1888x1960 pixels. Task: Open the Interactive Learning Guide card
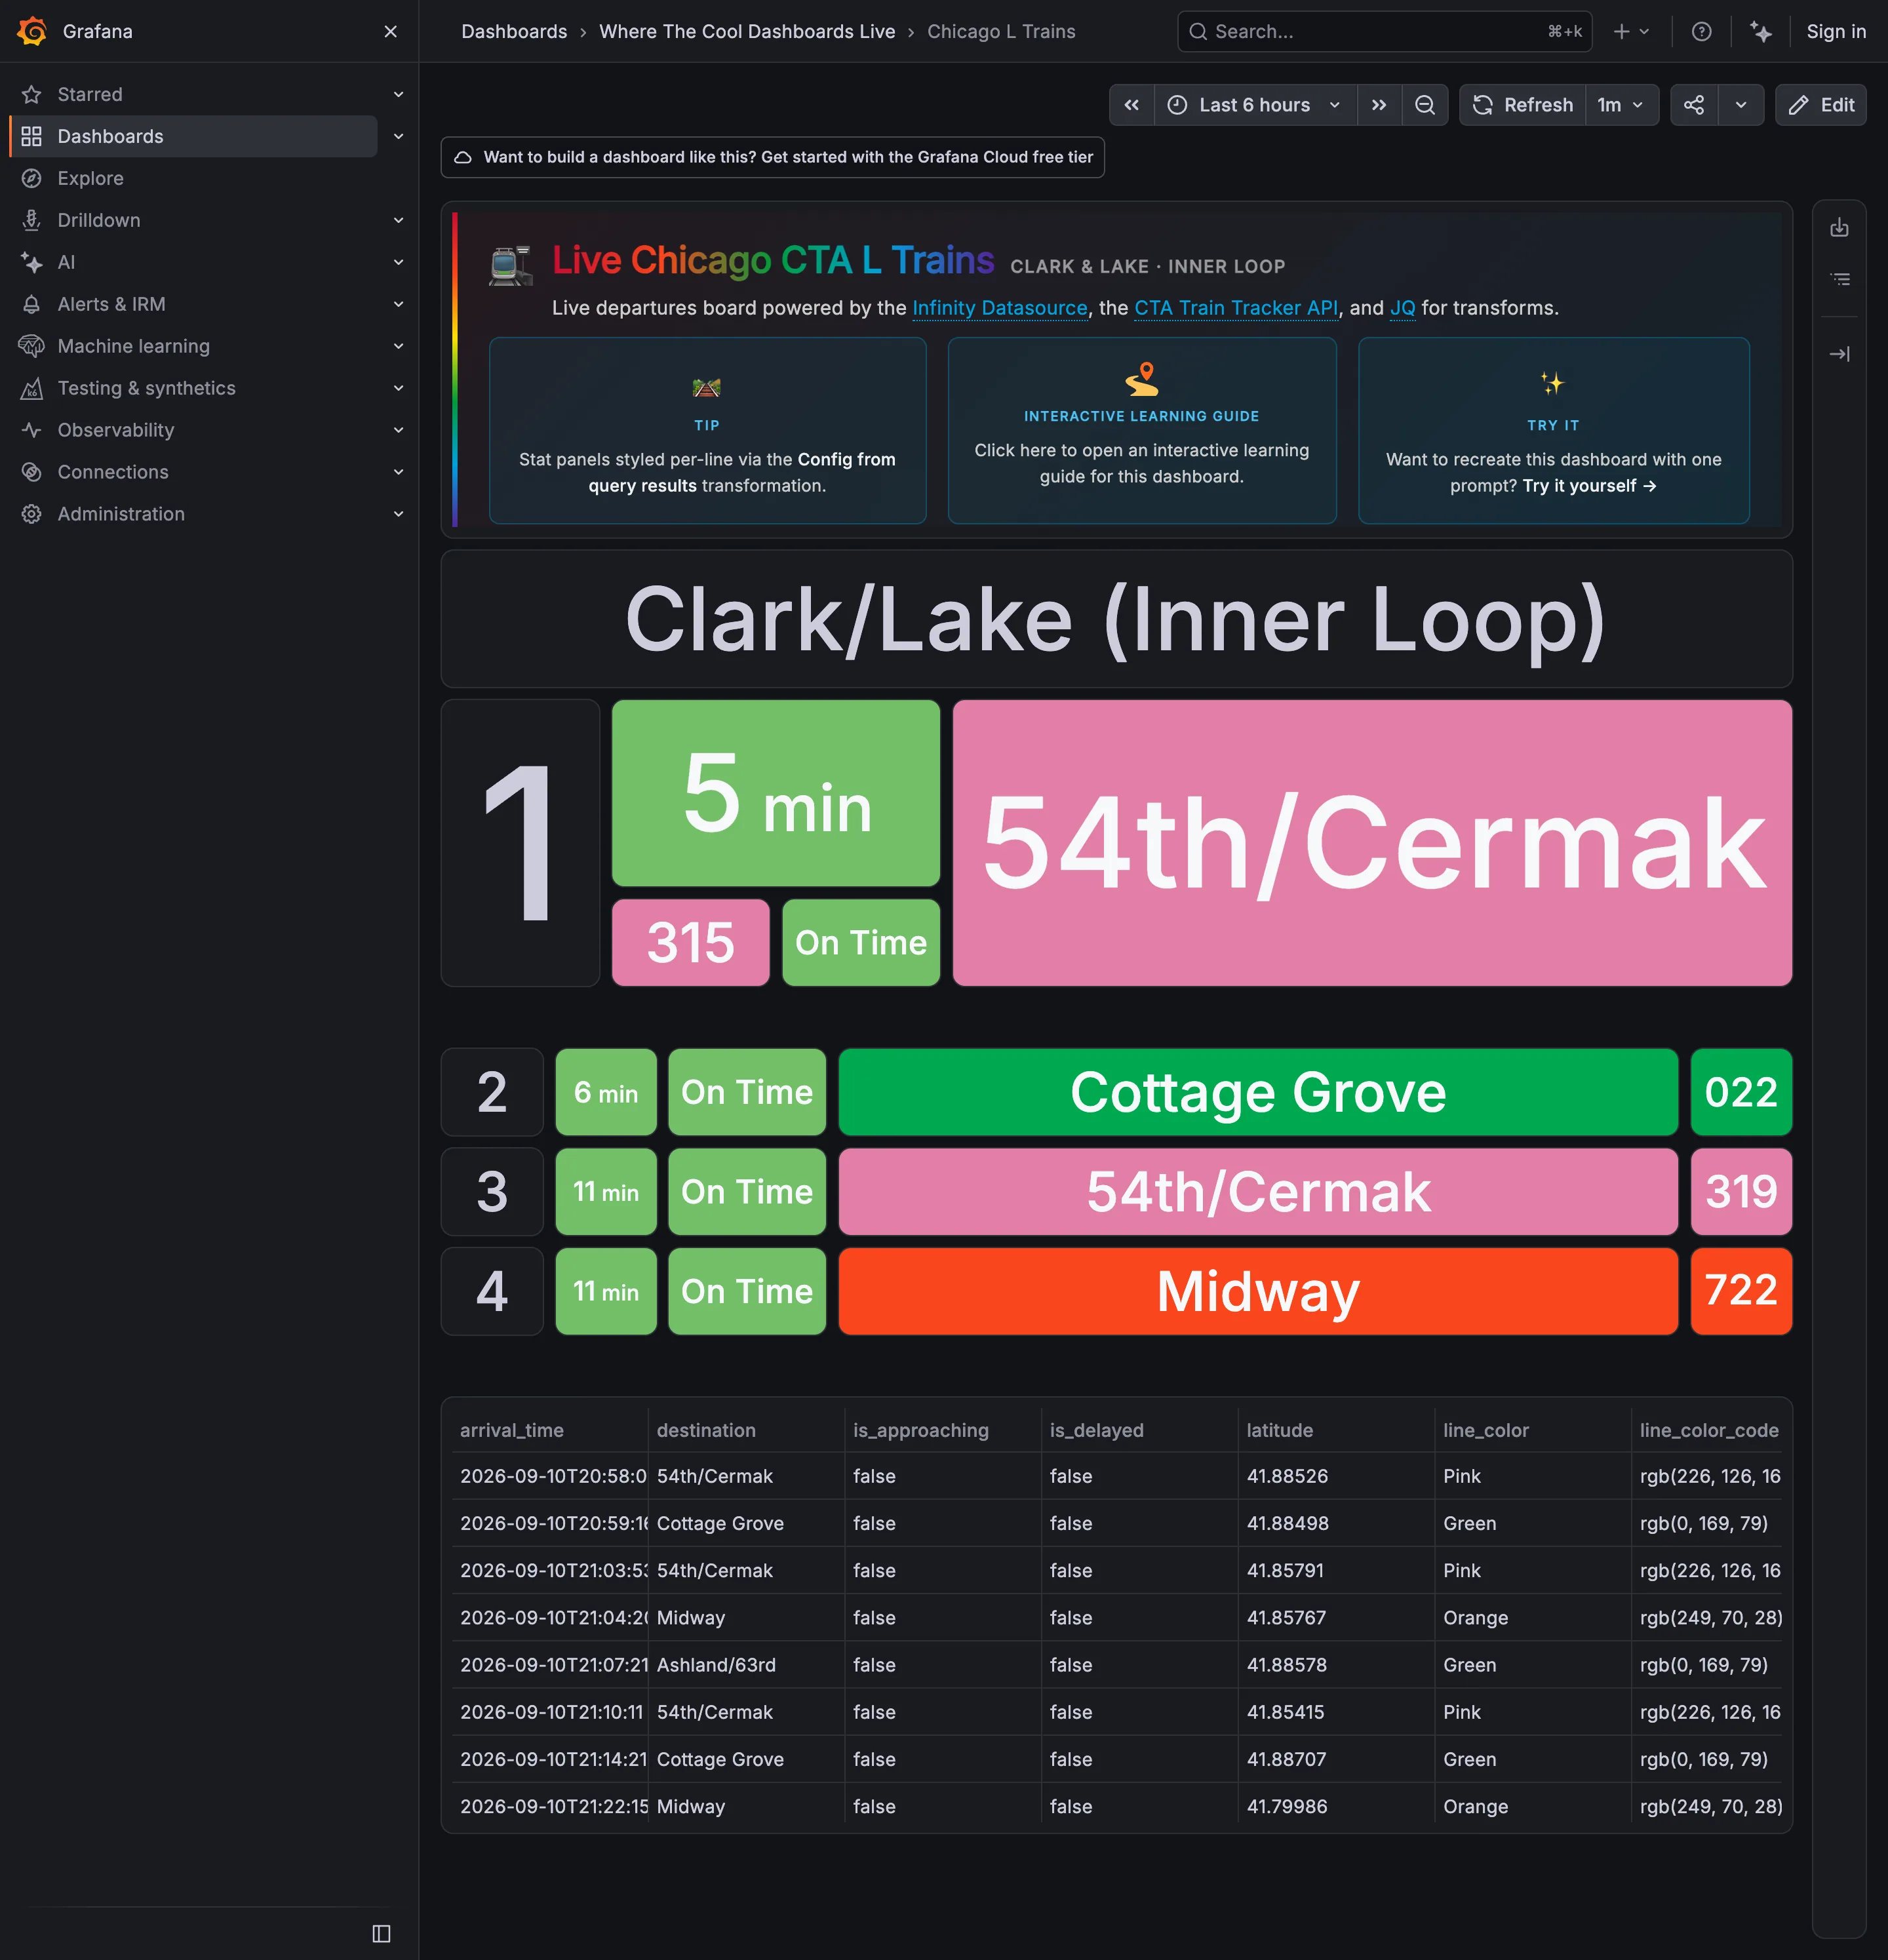tap(1142, 431)
